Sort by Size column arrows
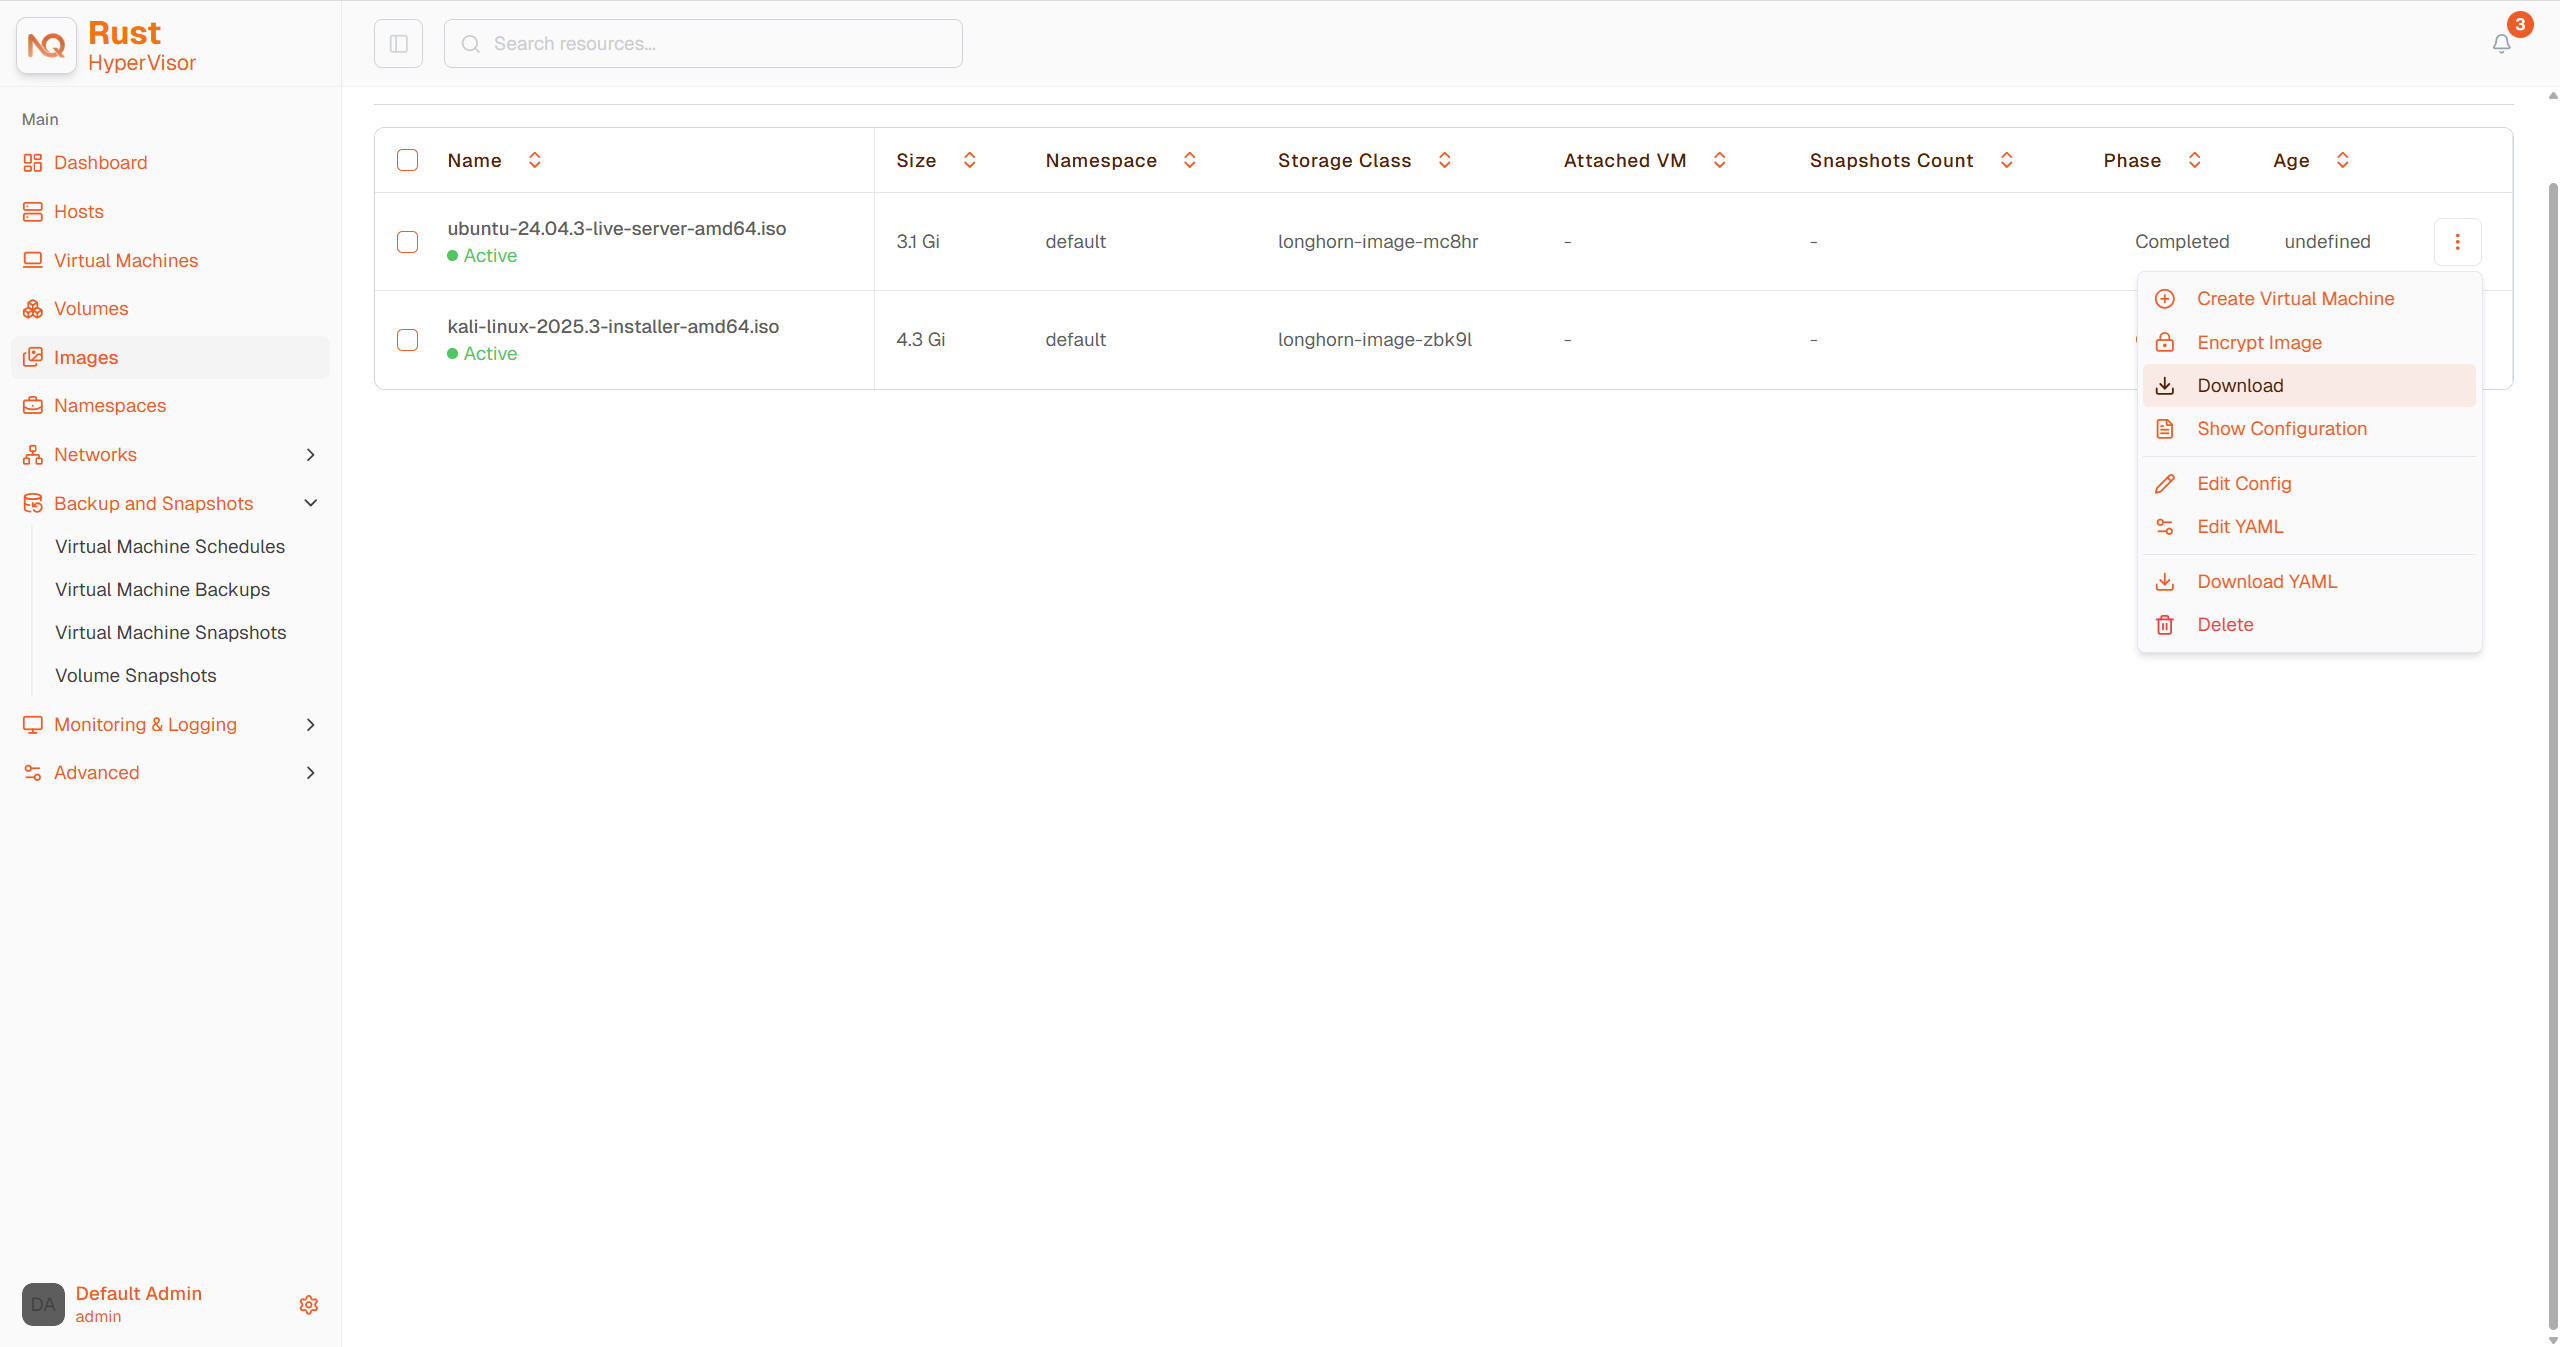Screen dimensions: 2560x1347 coord(970,160)
